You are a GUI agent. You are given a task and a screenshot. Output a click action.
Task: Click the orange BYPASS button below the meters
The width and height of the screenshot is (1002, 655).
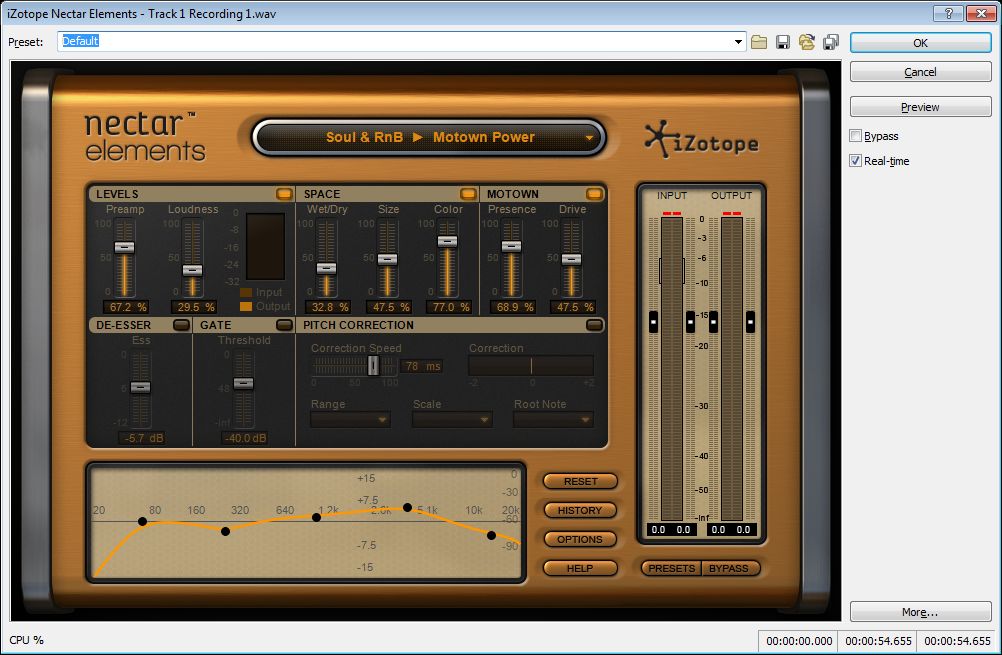728,567
